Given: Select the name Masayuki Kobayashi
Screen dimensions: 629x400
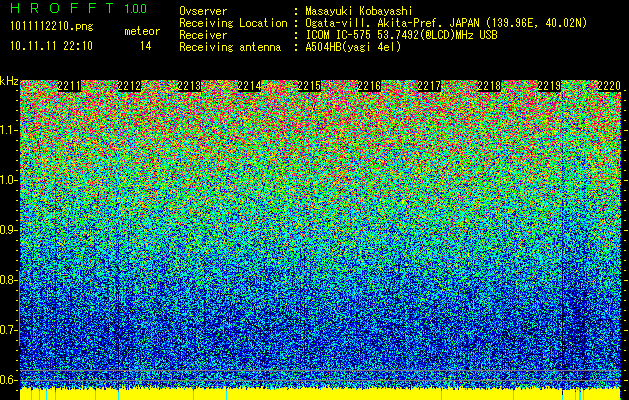Looking at the screenshot, I should coord(359,11).
